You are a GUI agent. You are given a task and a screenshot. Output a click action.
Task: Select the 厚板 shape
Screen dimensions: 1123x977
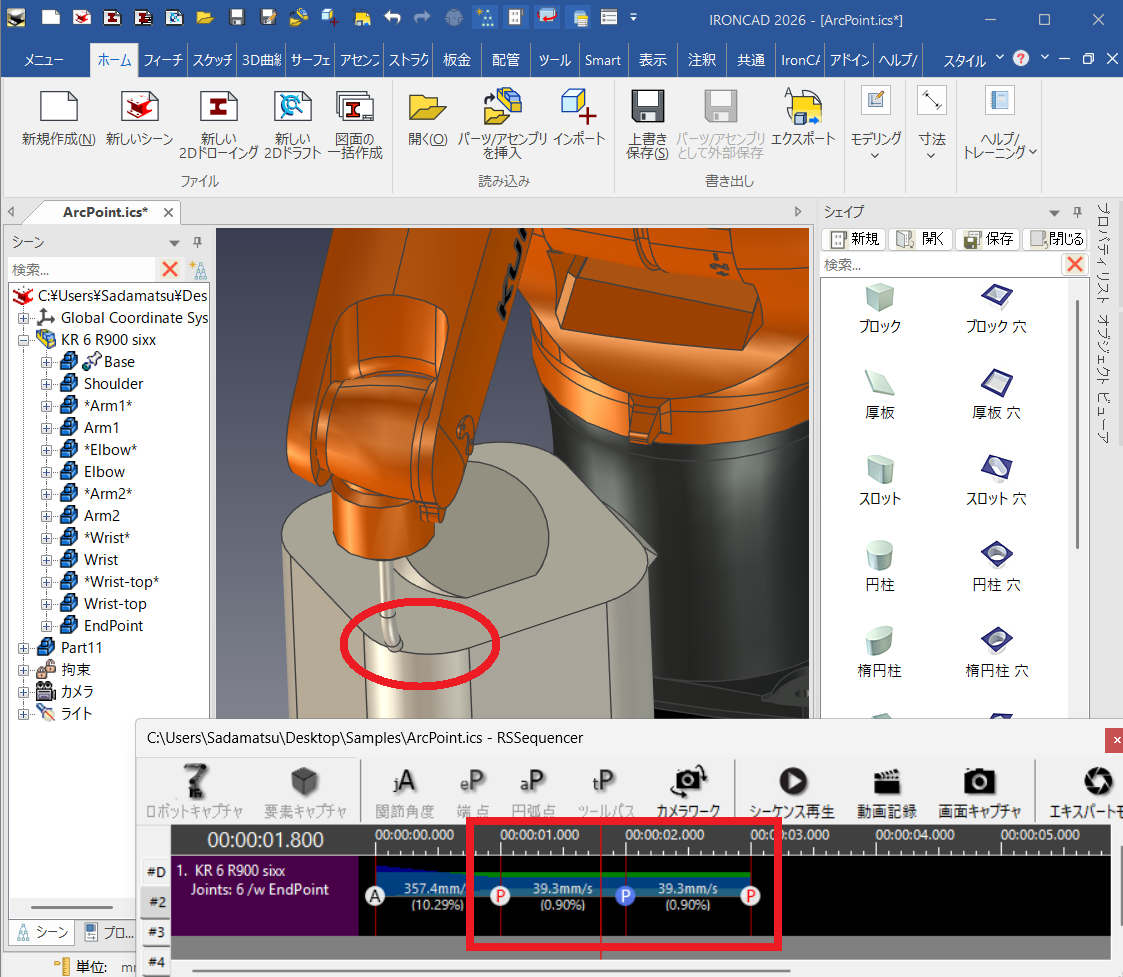(879, 395)
